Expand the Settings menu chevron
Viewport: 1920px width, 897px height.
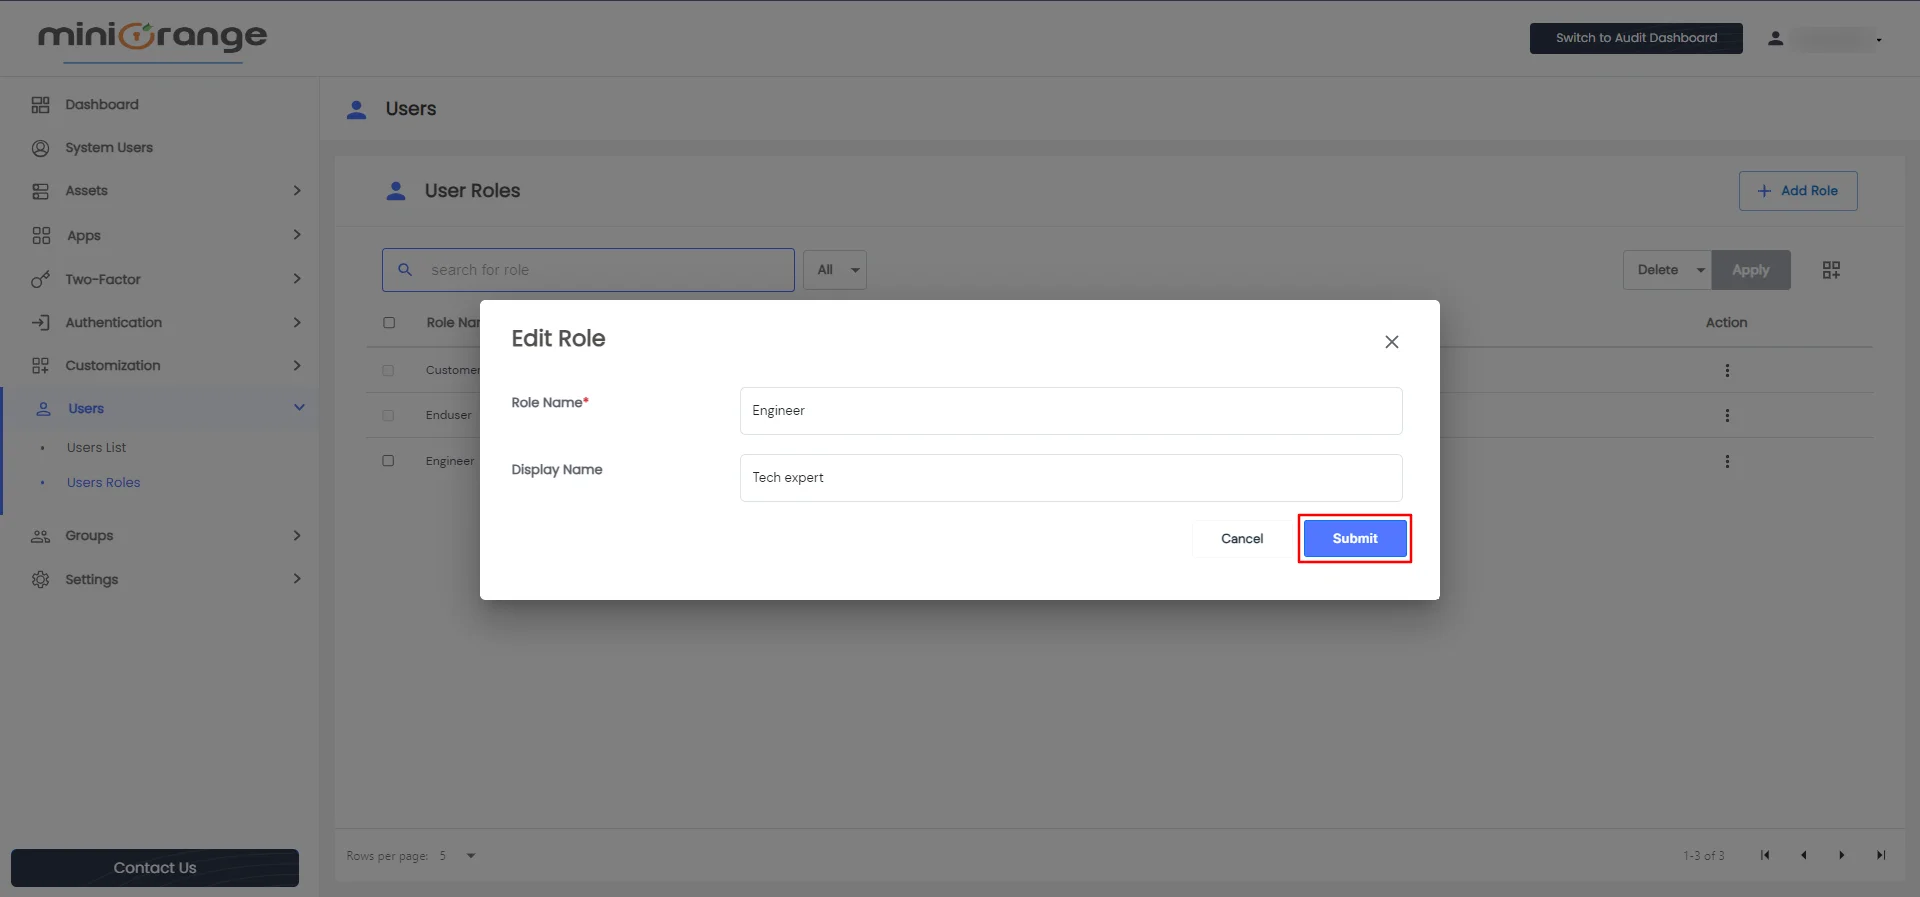click(x=297, y=578)
